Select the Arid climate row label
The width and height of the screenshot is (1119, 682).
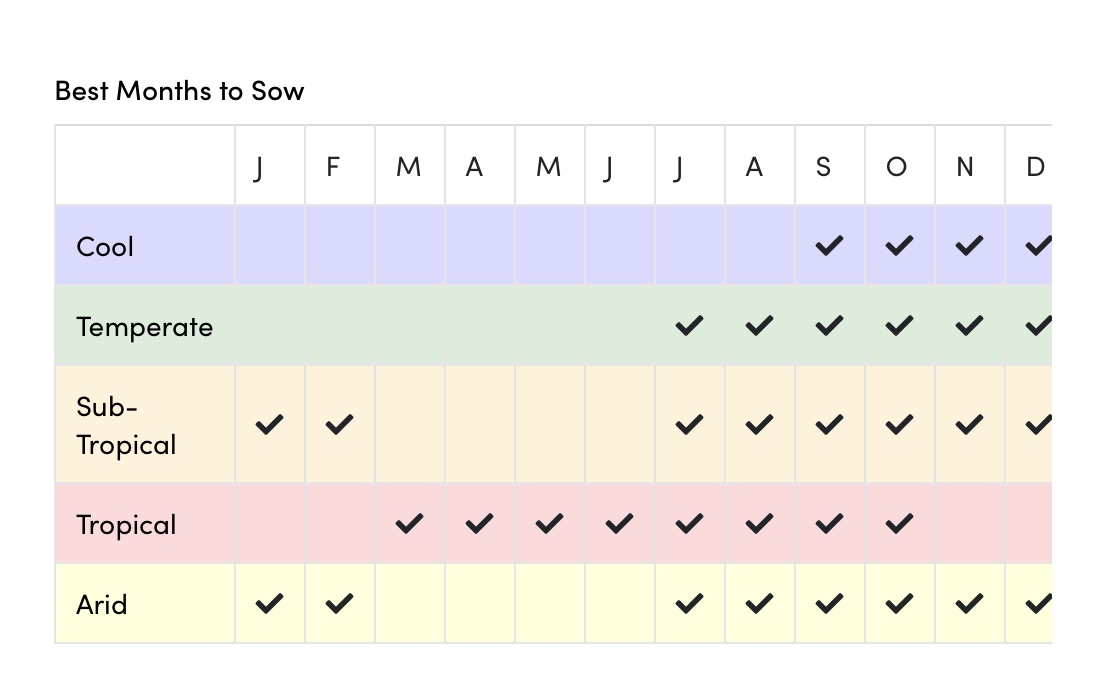click(101, 604)
